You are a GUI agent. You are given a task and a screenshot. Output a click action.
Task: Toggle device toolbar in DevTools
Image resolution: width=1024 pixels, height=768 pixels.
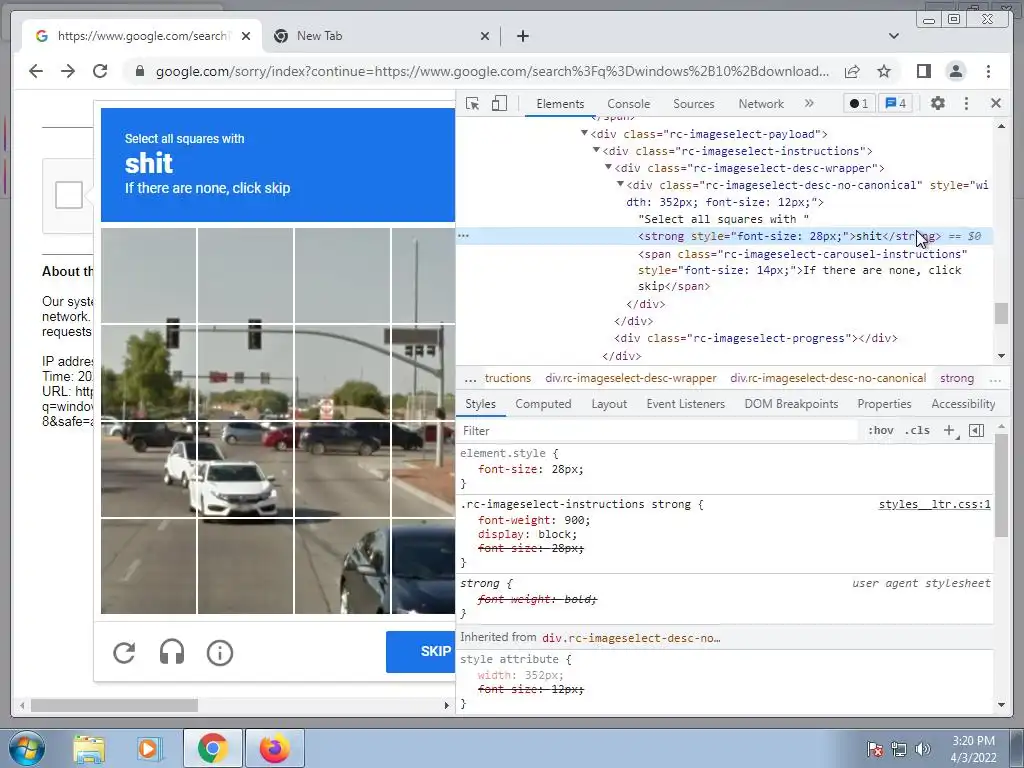[499, 103]
